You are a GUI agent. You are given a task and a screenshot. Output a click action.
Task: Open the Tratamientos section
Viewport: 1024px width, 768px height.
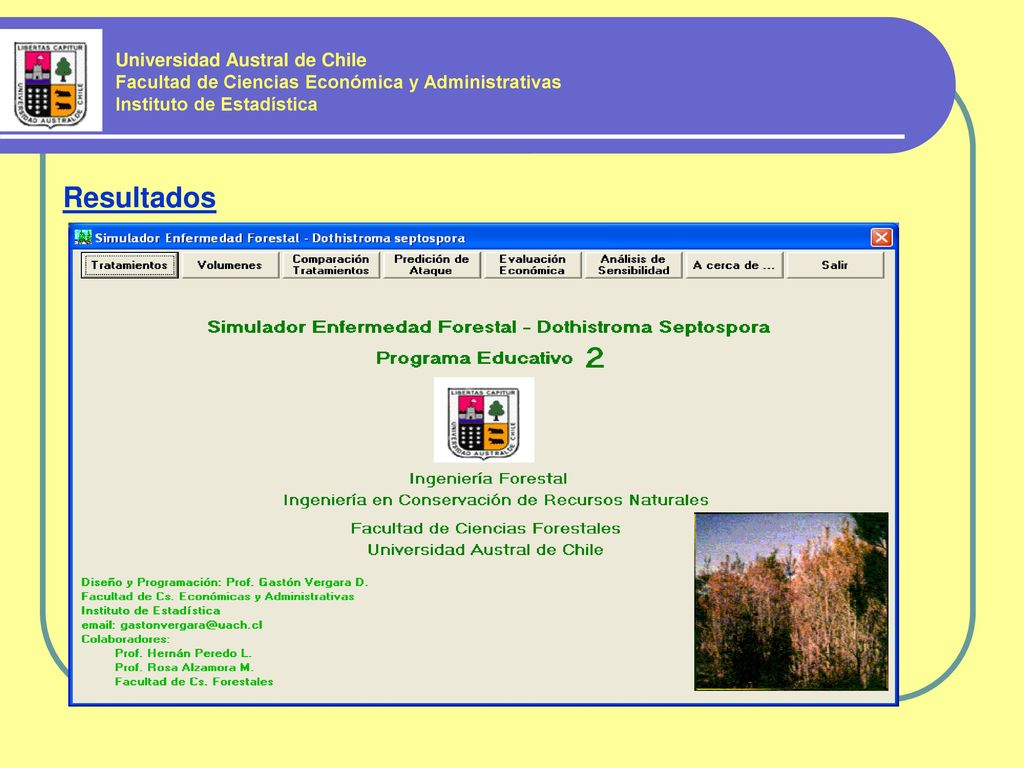tap(129, 265)
